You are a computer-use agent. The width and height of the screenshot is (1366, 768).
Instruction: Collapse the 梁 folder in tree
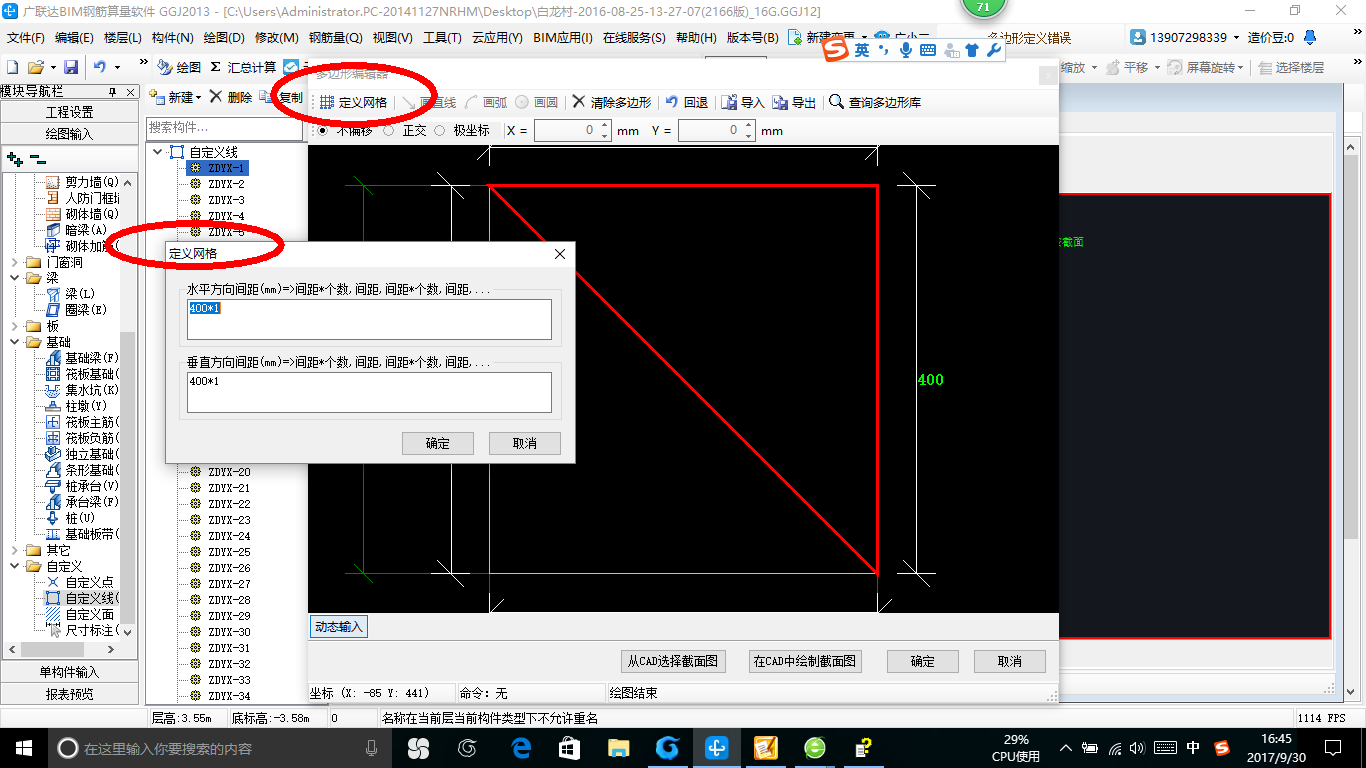pyautogui.click(x=15, y=278)
